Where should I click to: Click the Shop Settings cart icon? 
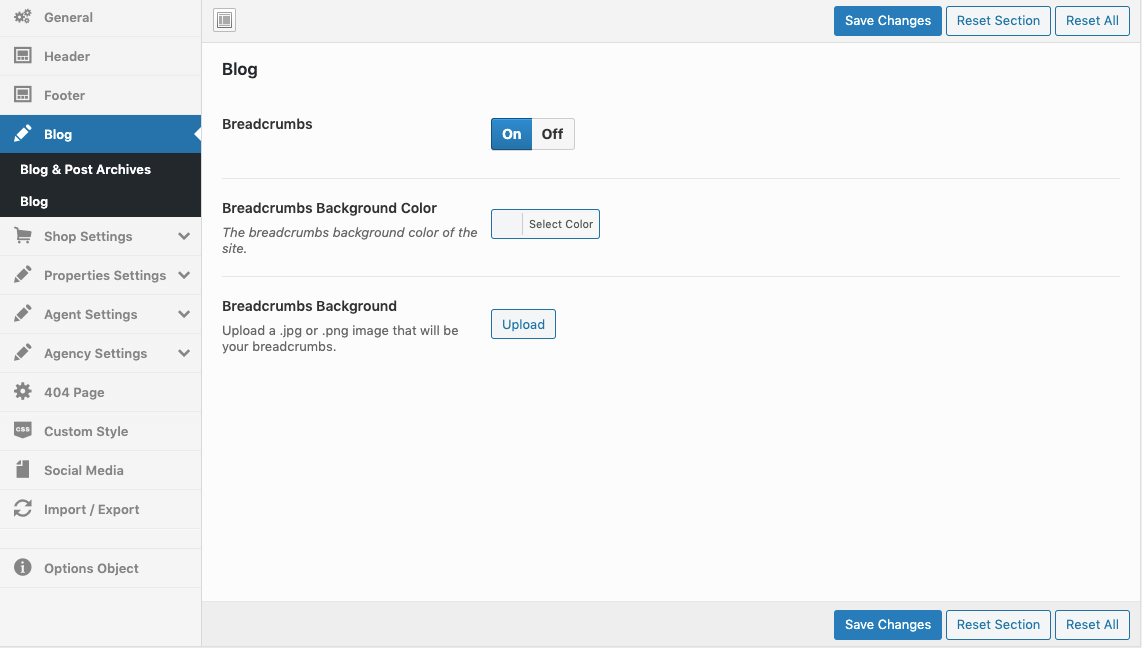23,236
